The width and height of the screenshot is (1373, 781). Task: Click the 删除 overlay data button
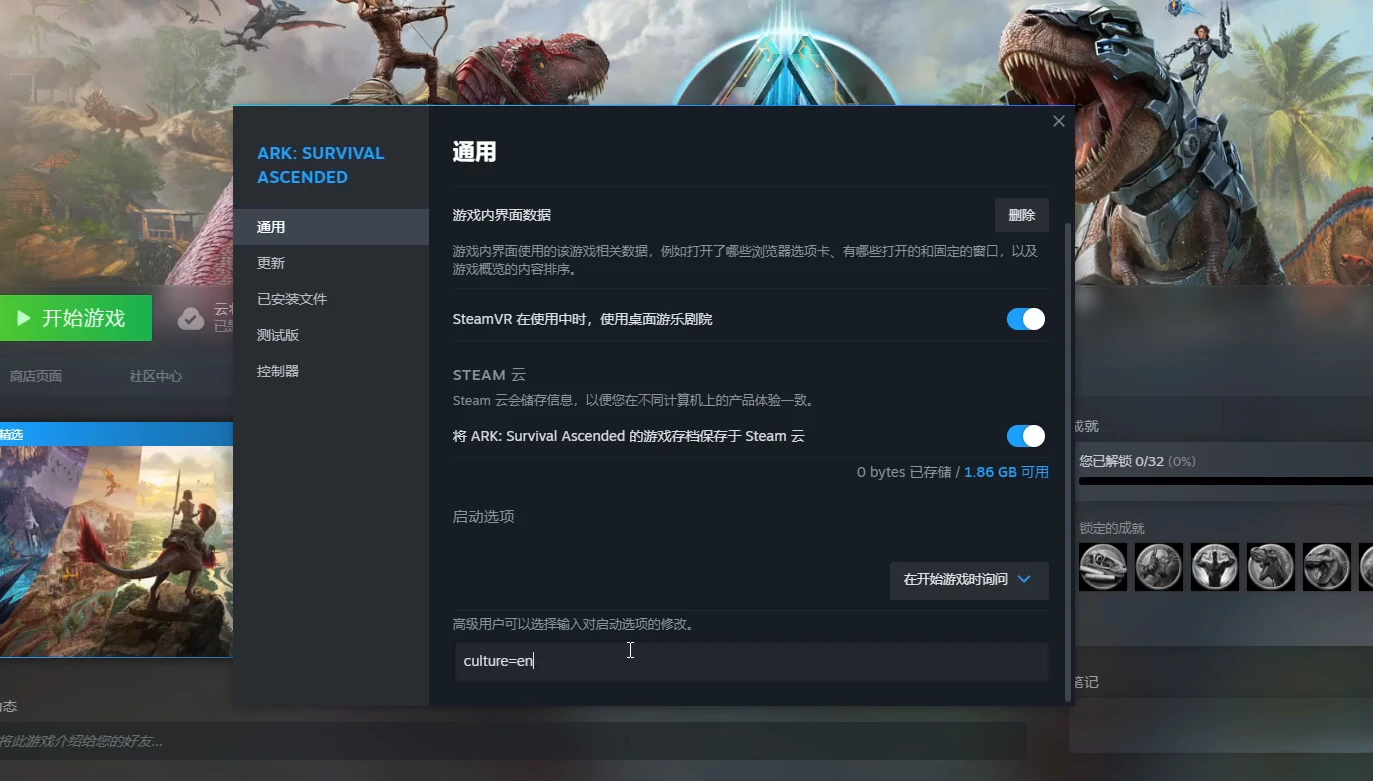(1022, 215)
